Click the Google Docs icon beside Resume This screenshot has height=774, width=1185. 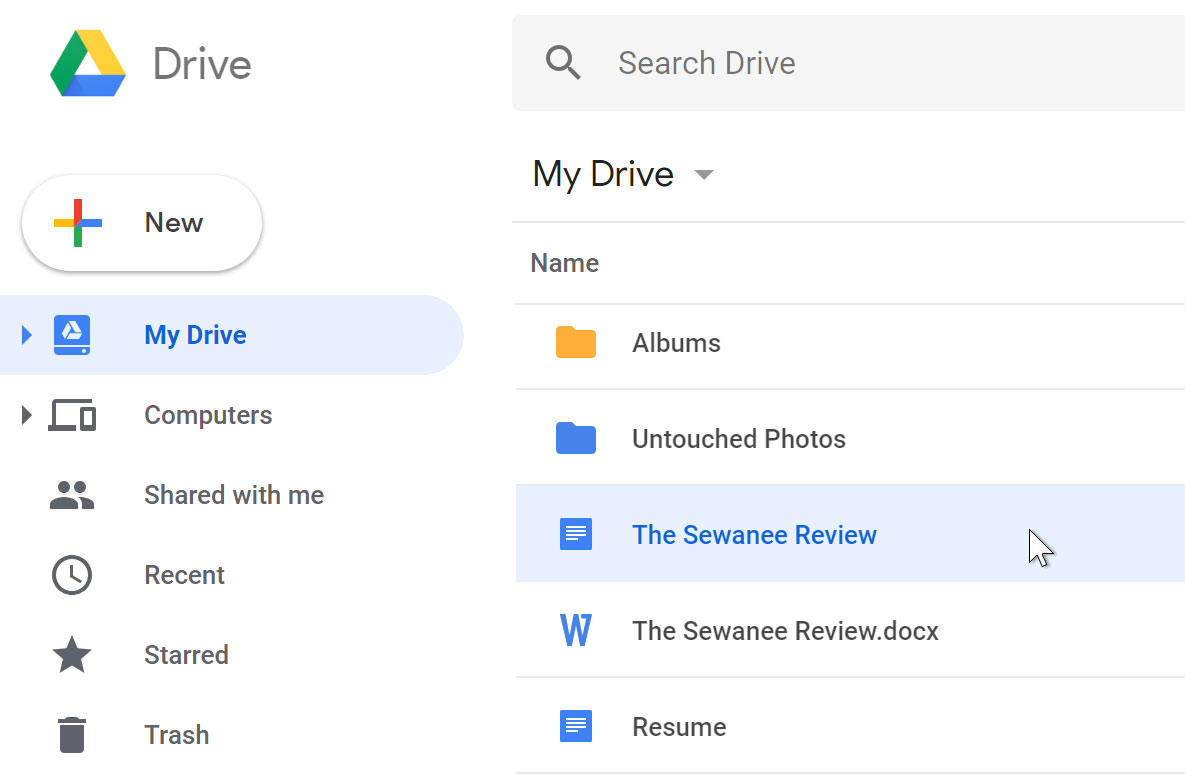tap(575, 727)
